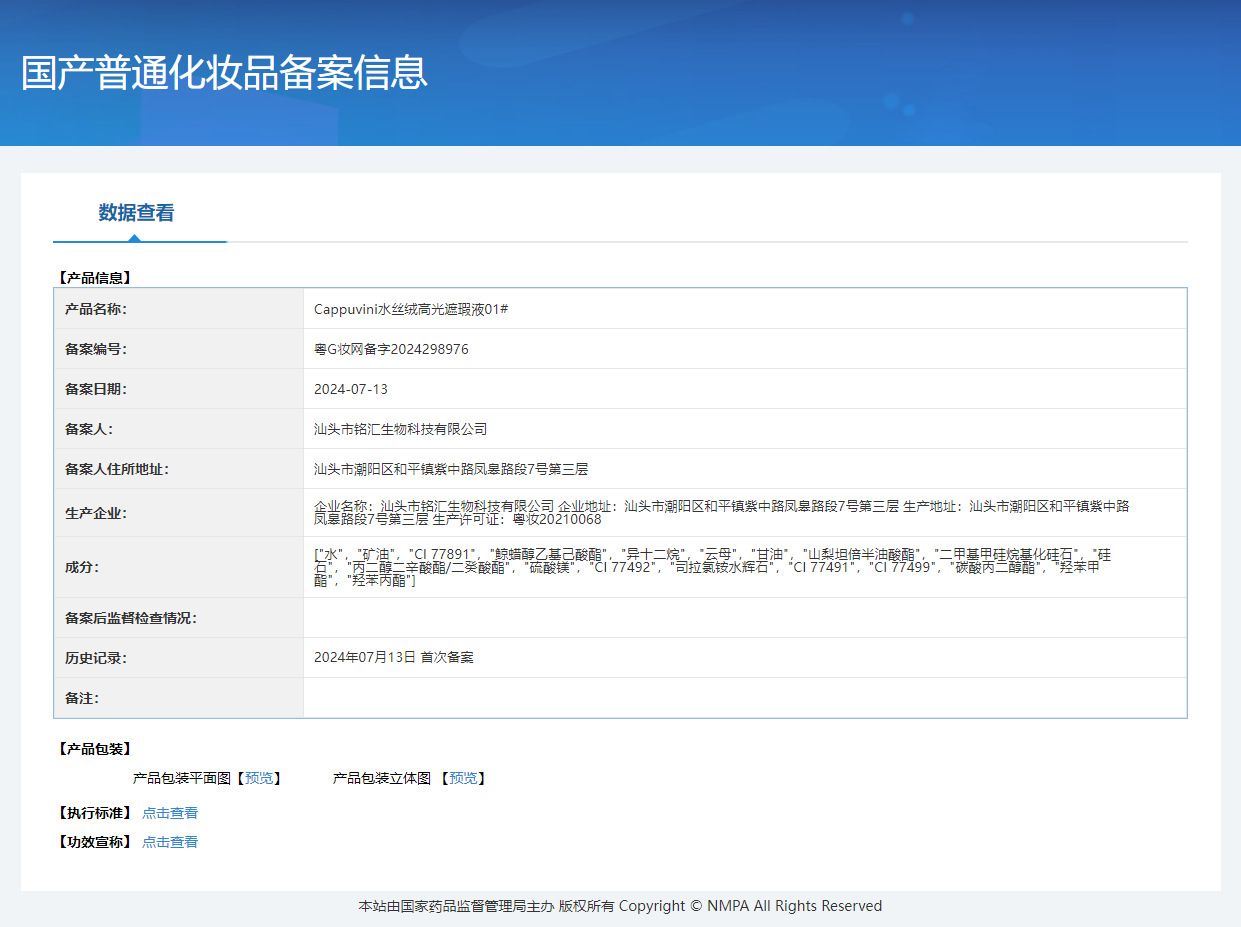Select product name Cappuvini水丝绒高光遮瑕液01#

tap(411, 309)
